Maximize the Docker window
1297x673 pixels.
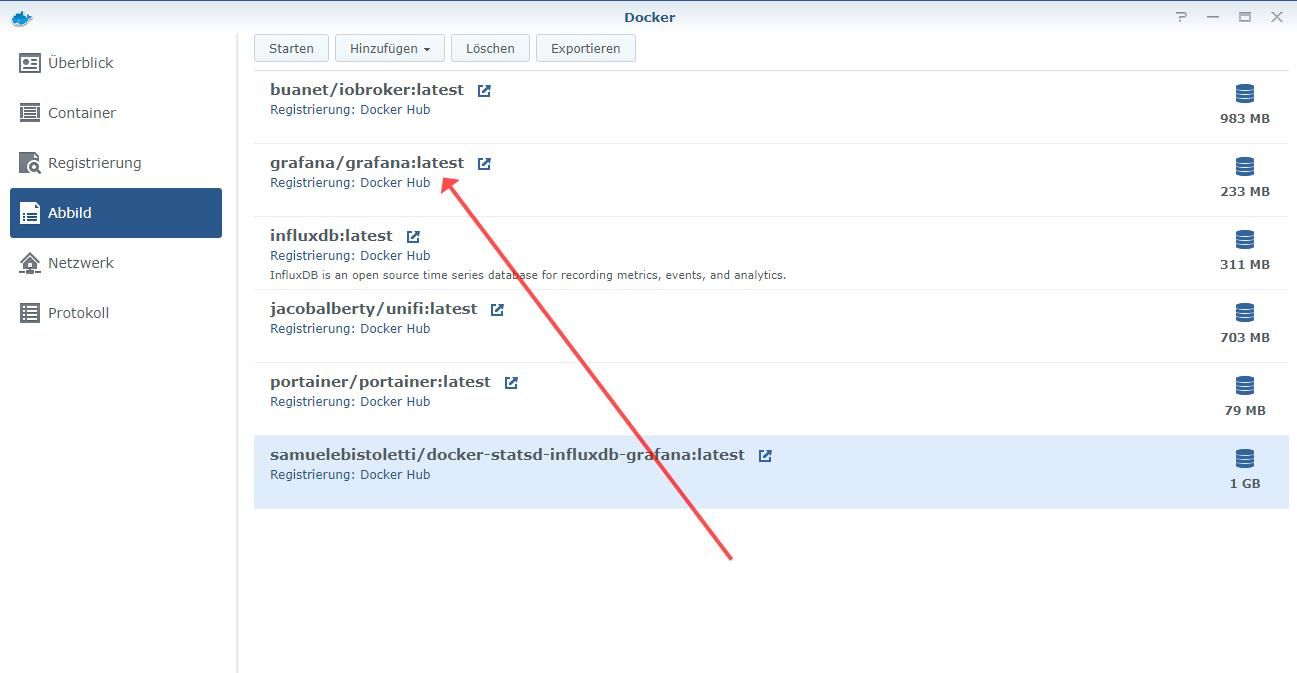(x=1245, y=17)
